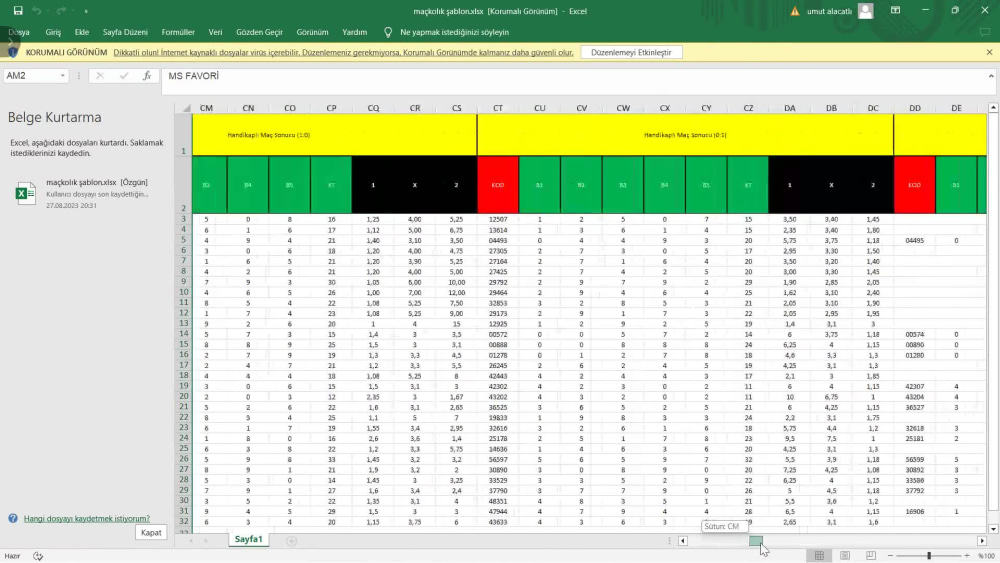Click cell with value 04495
Viewport: 1000px width, 563px height.
coord(915,240)
